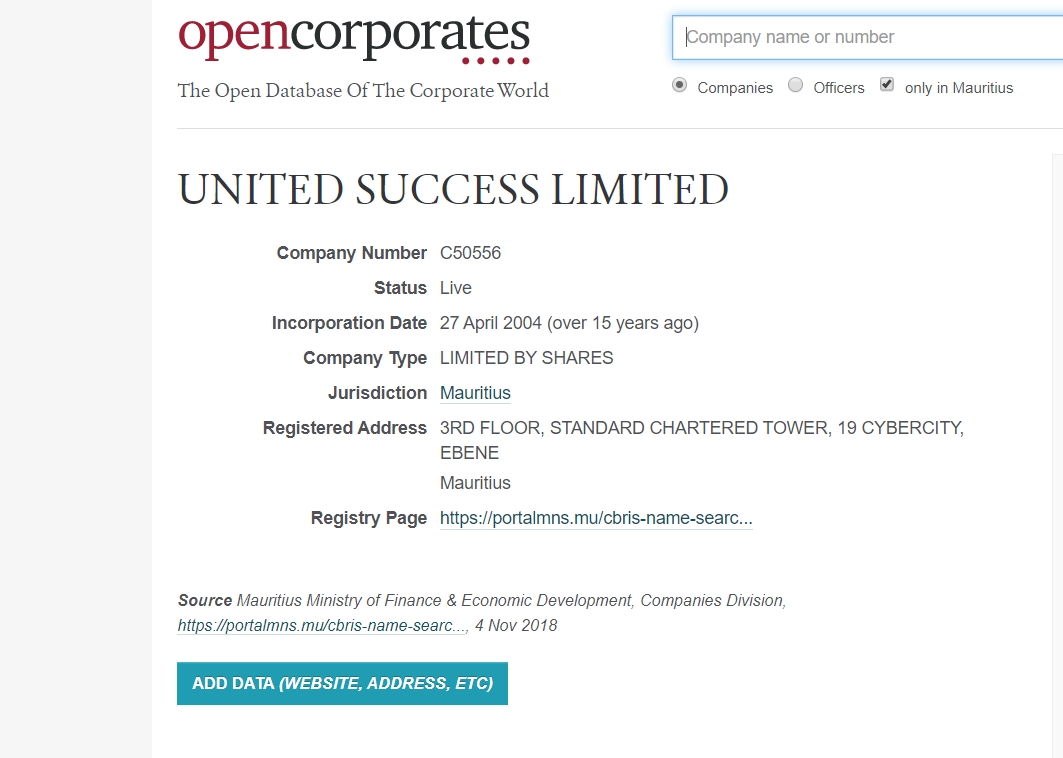Image resolution: width=1063 pixels, height=758 pixels.
Task: Click the Open Database Of The Corporate World tagline
Action: [363, 91]
